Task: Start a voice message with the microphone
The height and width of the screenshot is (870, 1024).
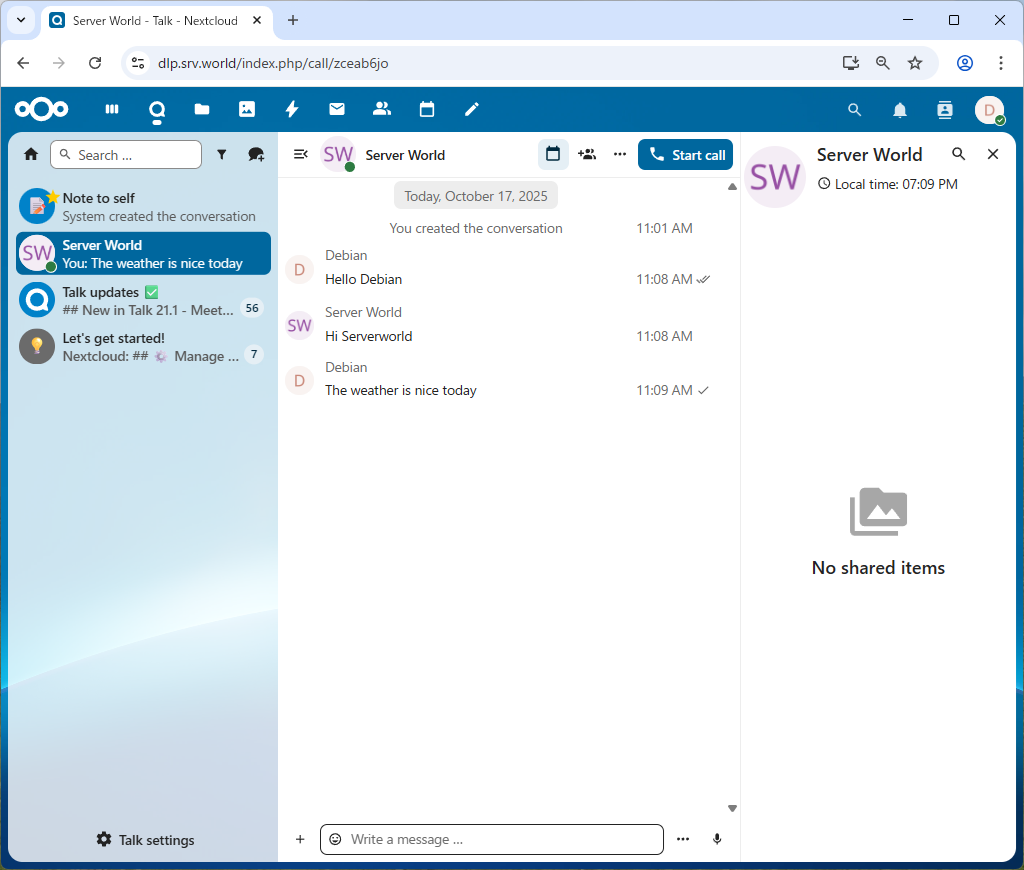Action: point(717,839)
